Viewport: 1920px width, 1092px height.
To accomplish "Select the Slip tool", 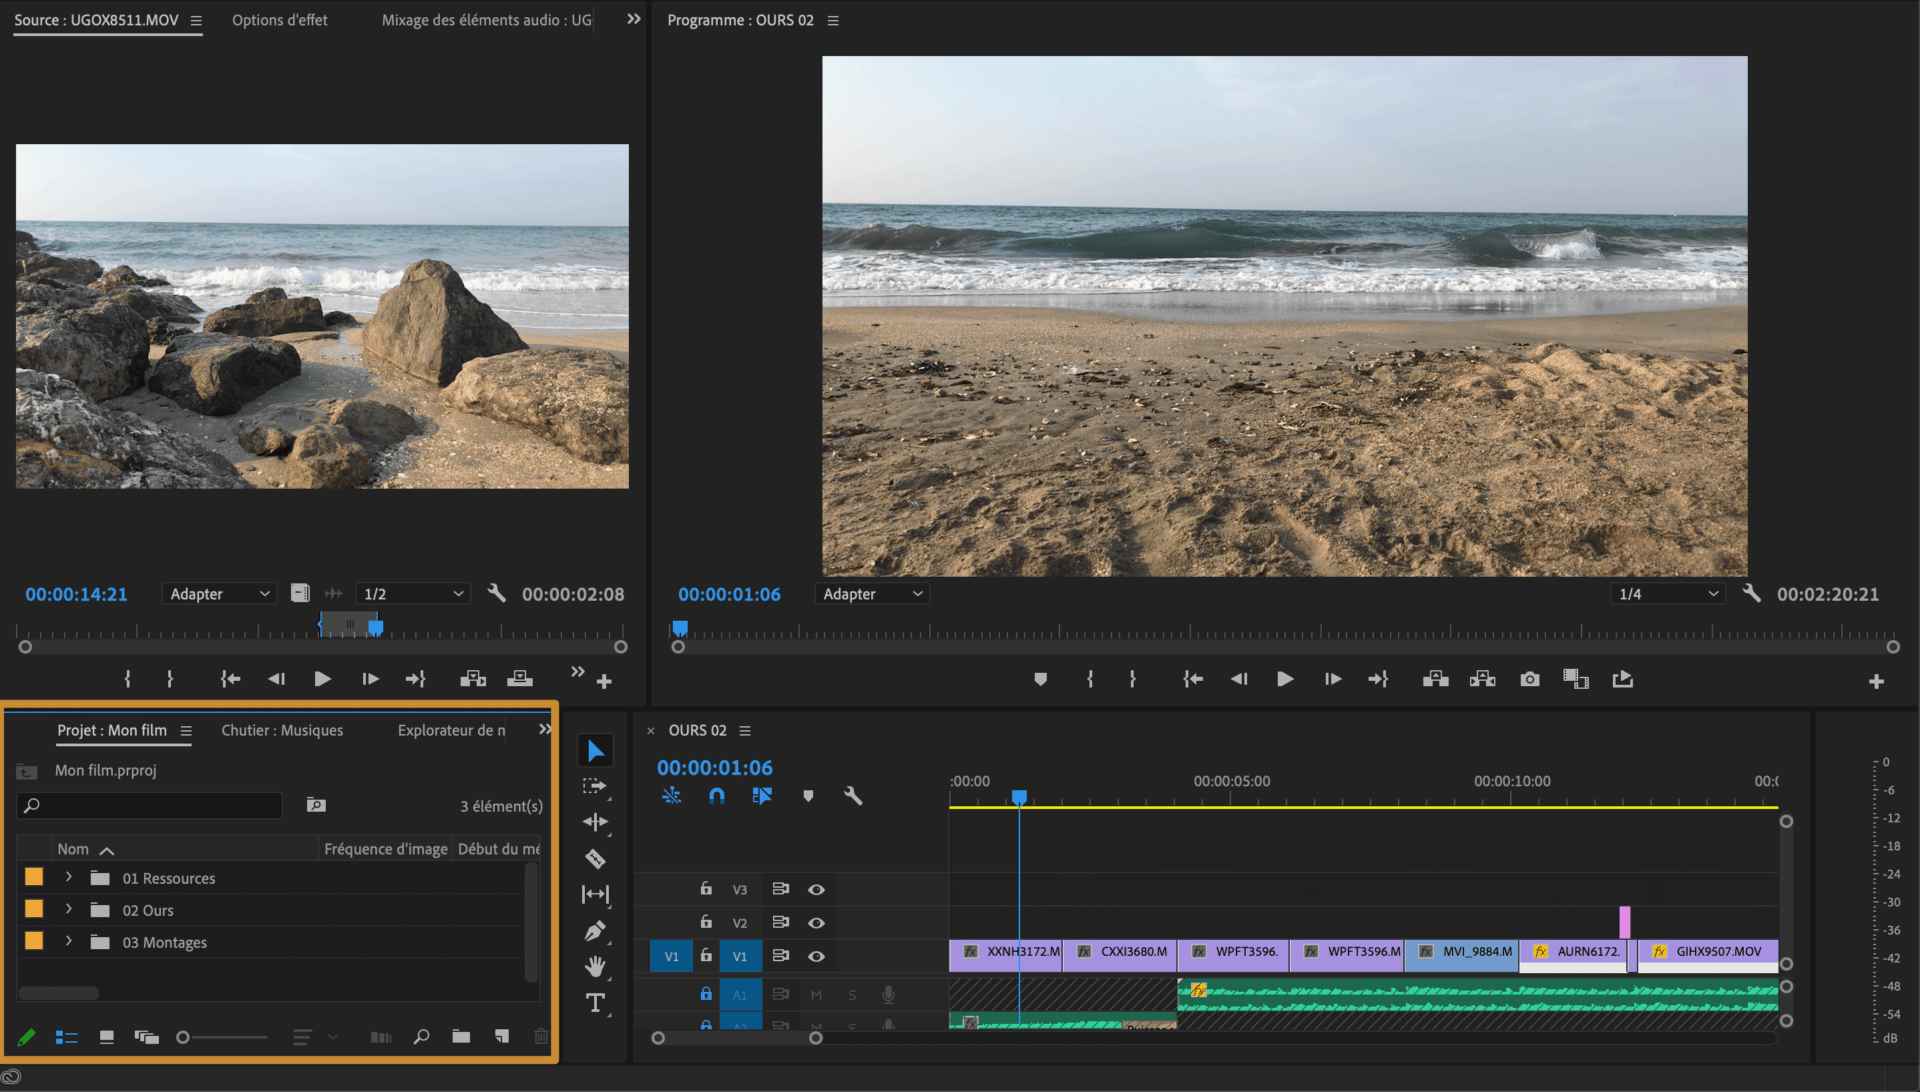I will [595, 894].
